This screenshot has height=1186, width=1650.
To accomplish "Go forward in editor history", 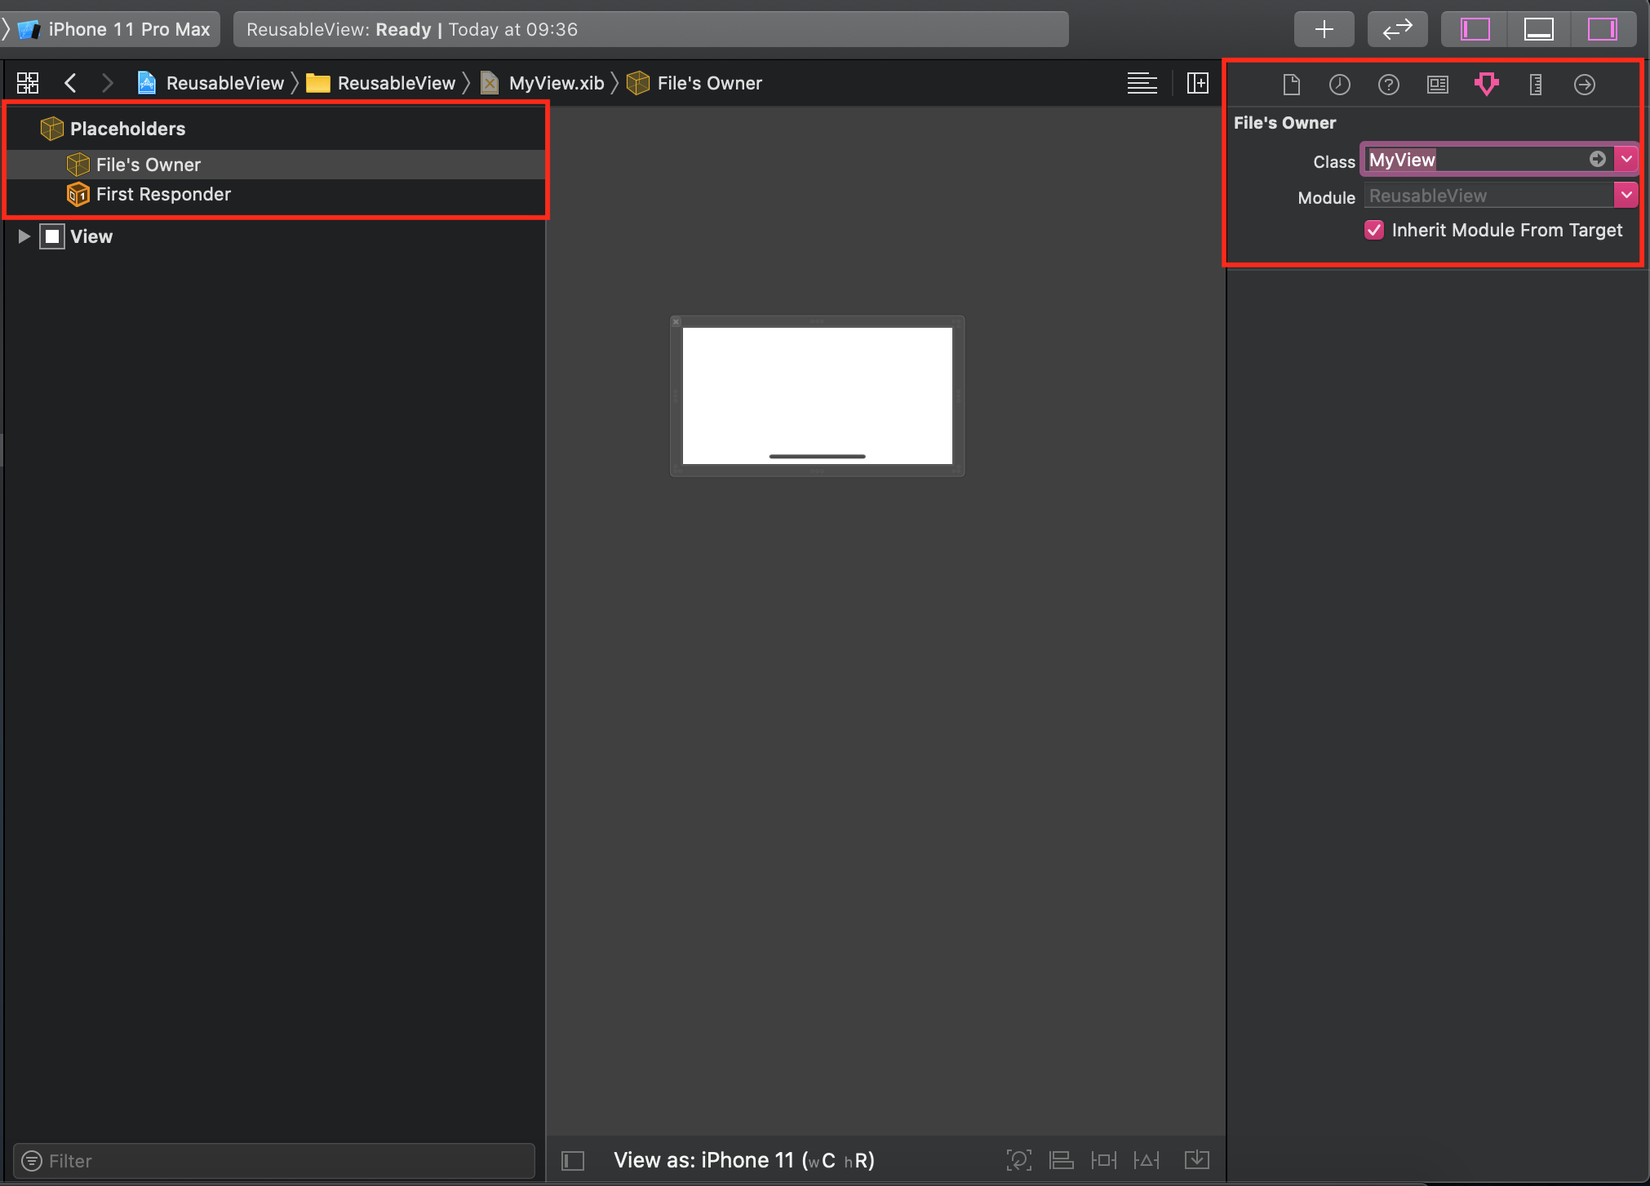I will click(107, 83).
